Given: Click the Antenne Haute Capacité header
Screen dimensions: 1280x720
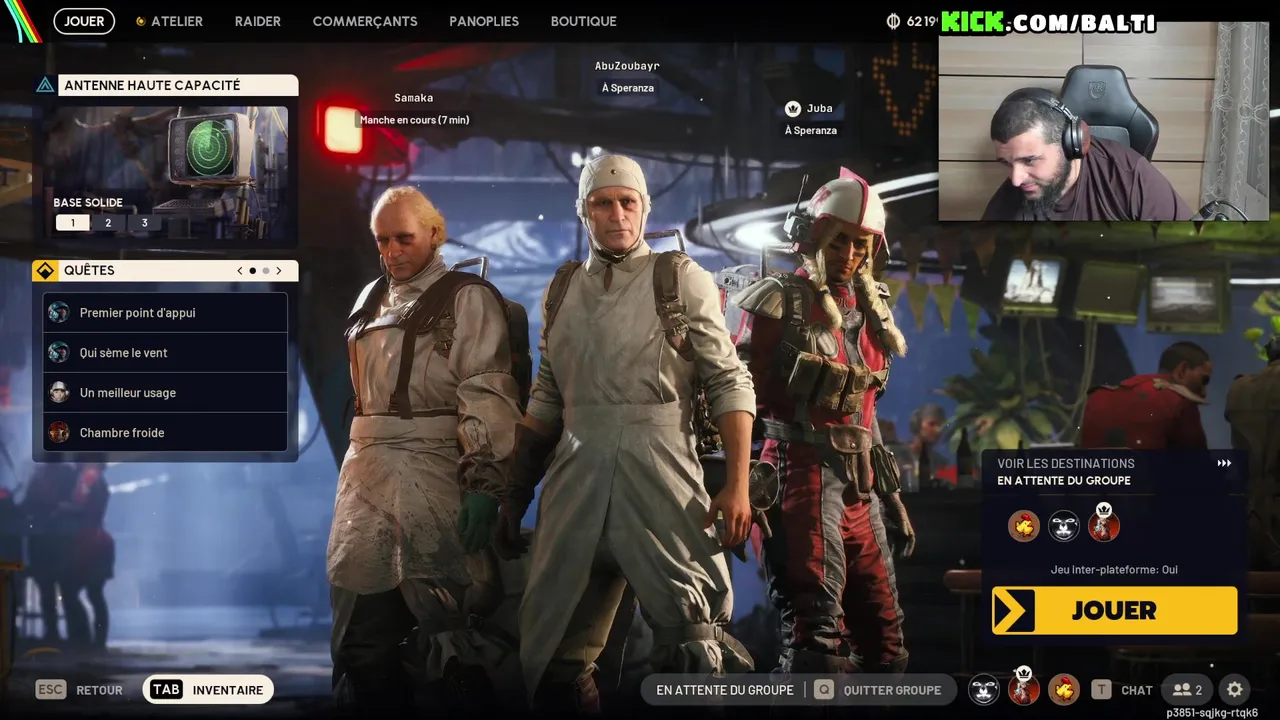Looking at the screenshot, I should pyautogui.click(x=178, y=85).
